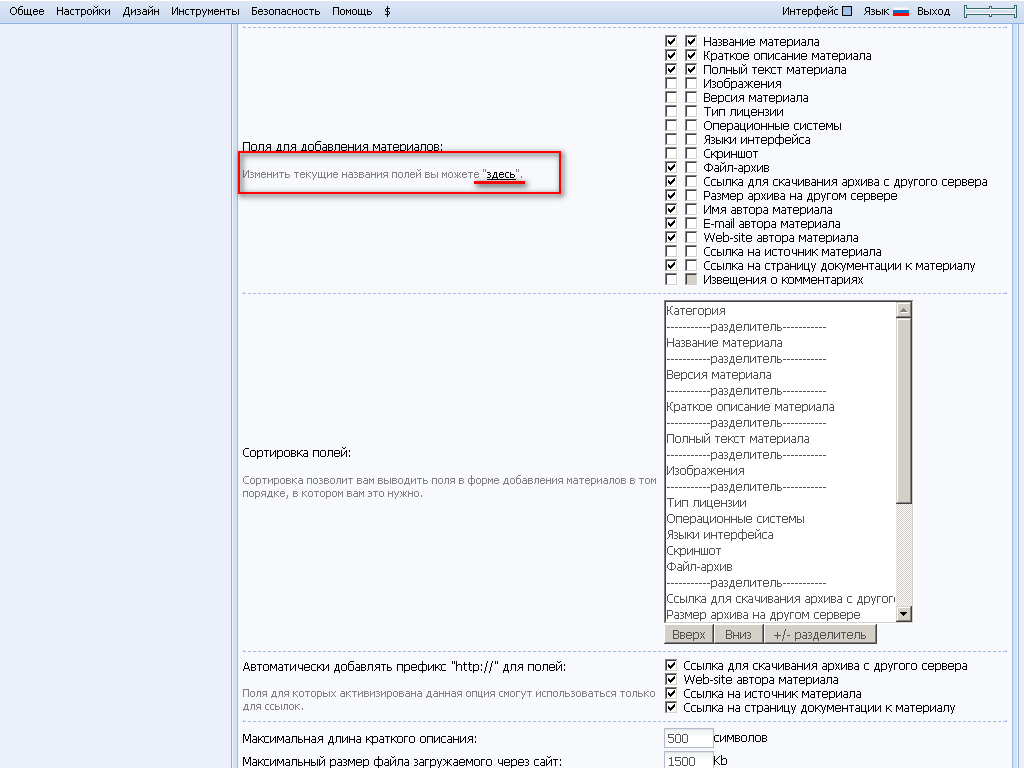Enable second checkbox for E-mail автора материала
The height and width of the screenshot is (768, 1024).
691,223
